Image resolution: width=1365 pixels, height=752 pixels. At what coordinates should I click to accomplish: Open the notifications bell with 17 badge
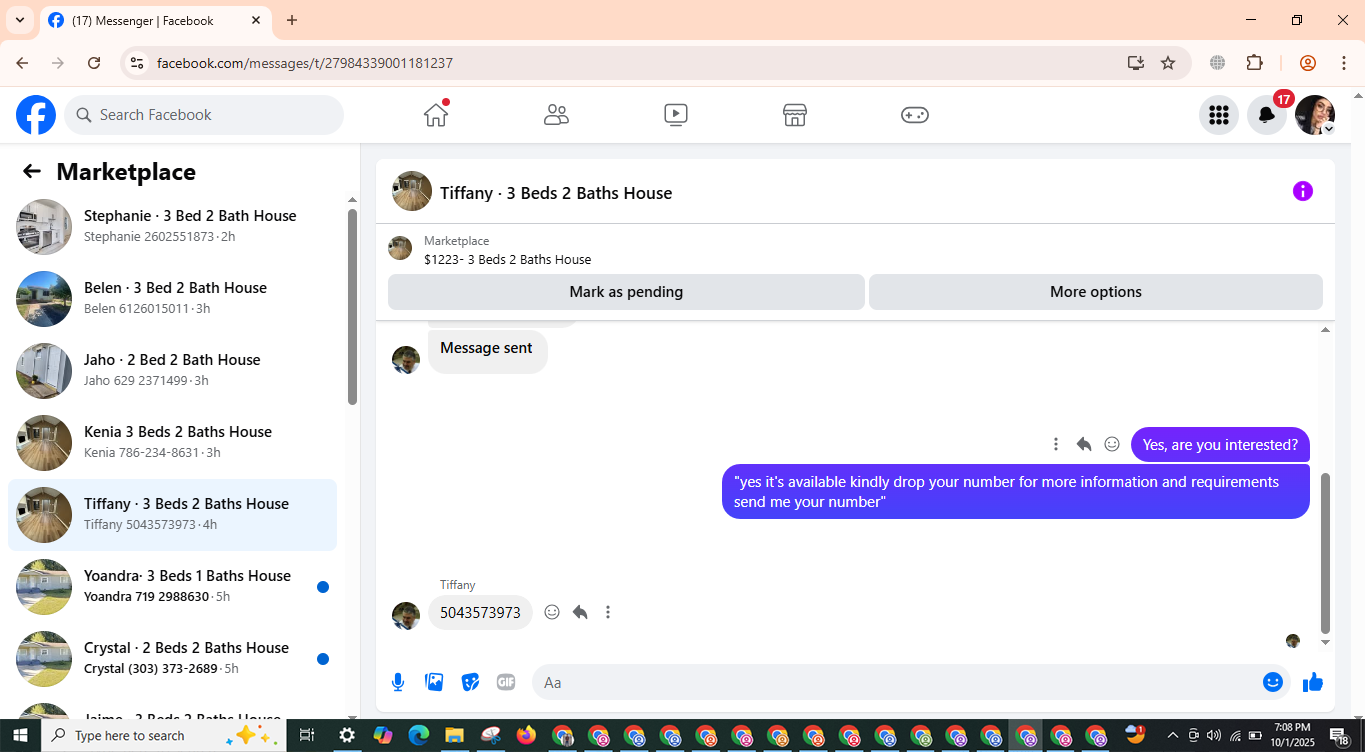1267,115
